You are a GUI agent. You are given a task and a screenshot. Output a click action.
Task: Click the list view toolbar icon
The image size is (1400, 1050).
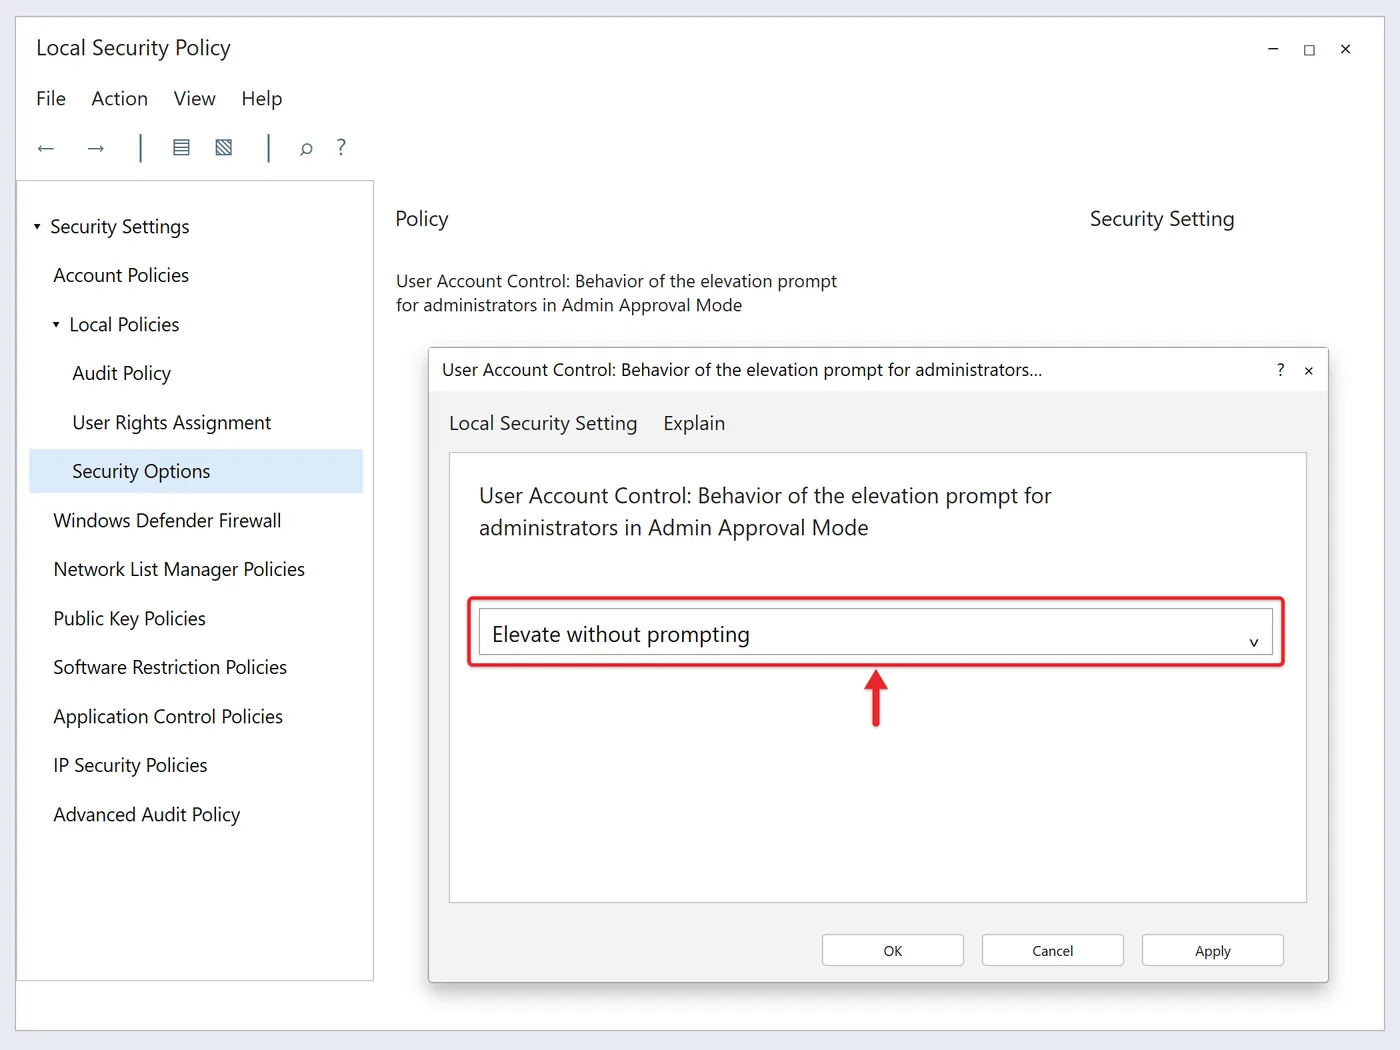tap(181, 148)
